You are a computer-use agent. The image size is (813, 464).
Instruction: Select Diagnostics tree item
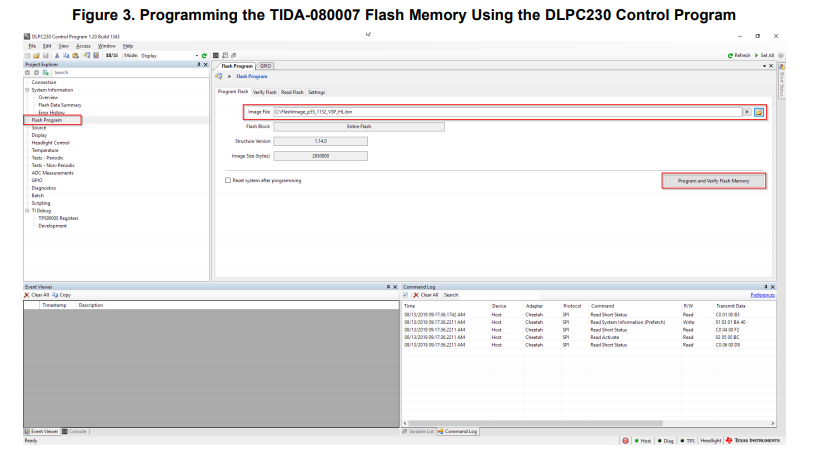[44, 188]
